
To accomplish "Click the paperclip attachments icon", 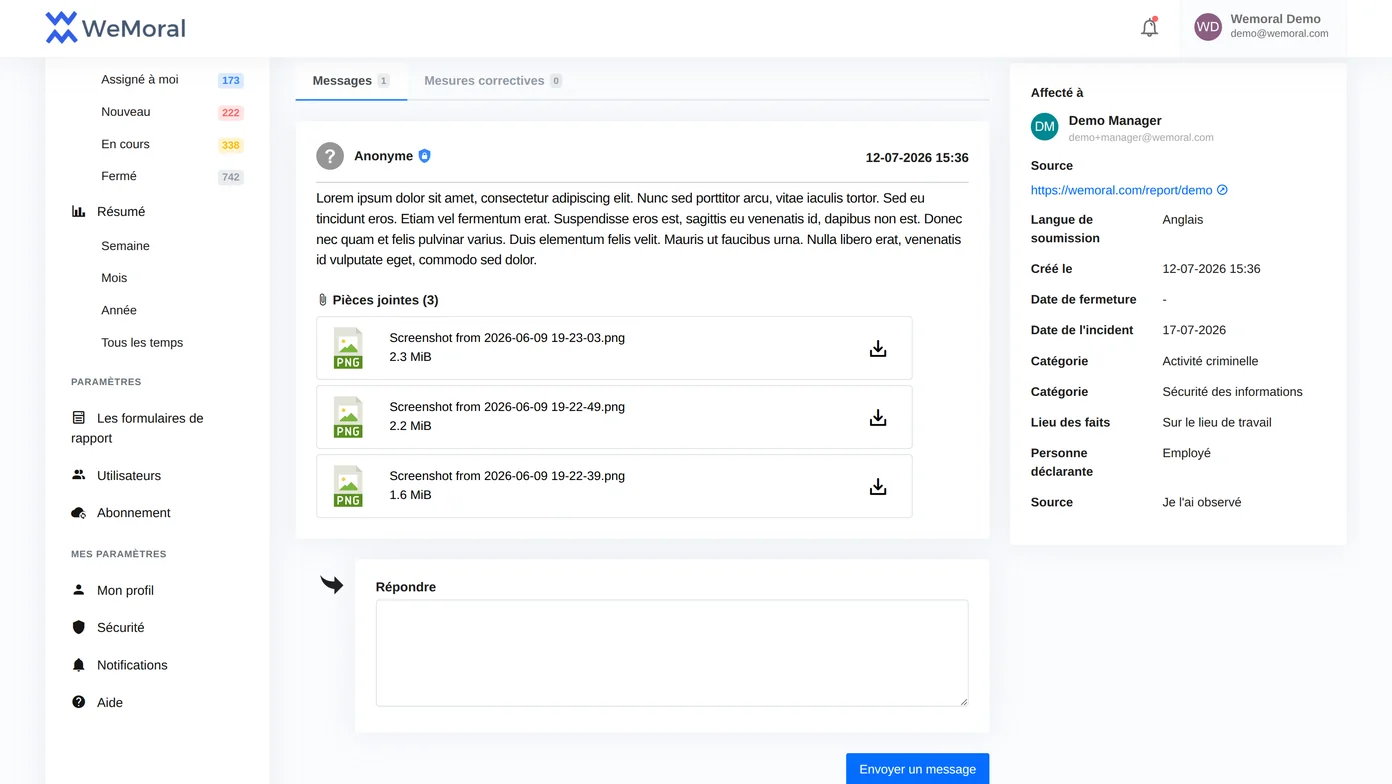I will point(322,300).
